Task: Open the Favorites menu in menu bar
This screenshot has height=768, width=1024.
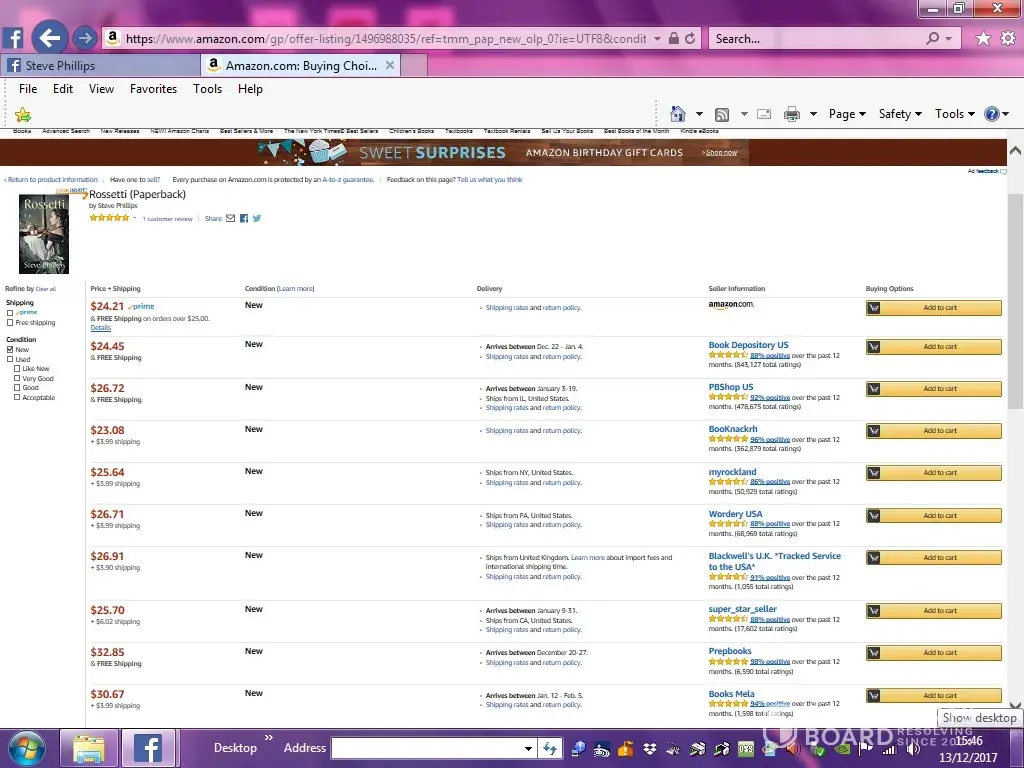Action: point(153,89)
